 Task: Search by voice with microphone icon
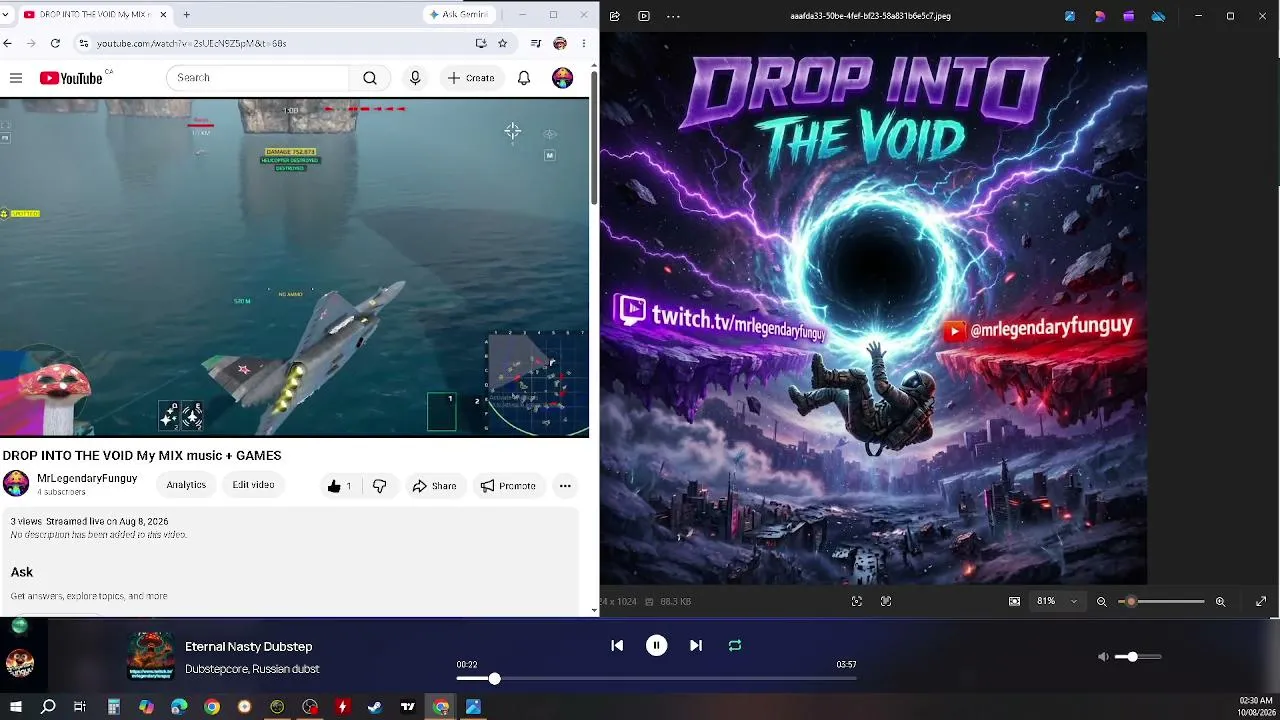(415, 78)
